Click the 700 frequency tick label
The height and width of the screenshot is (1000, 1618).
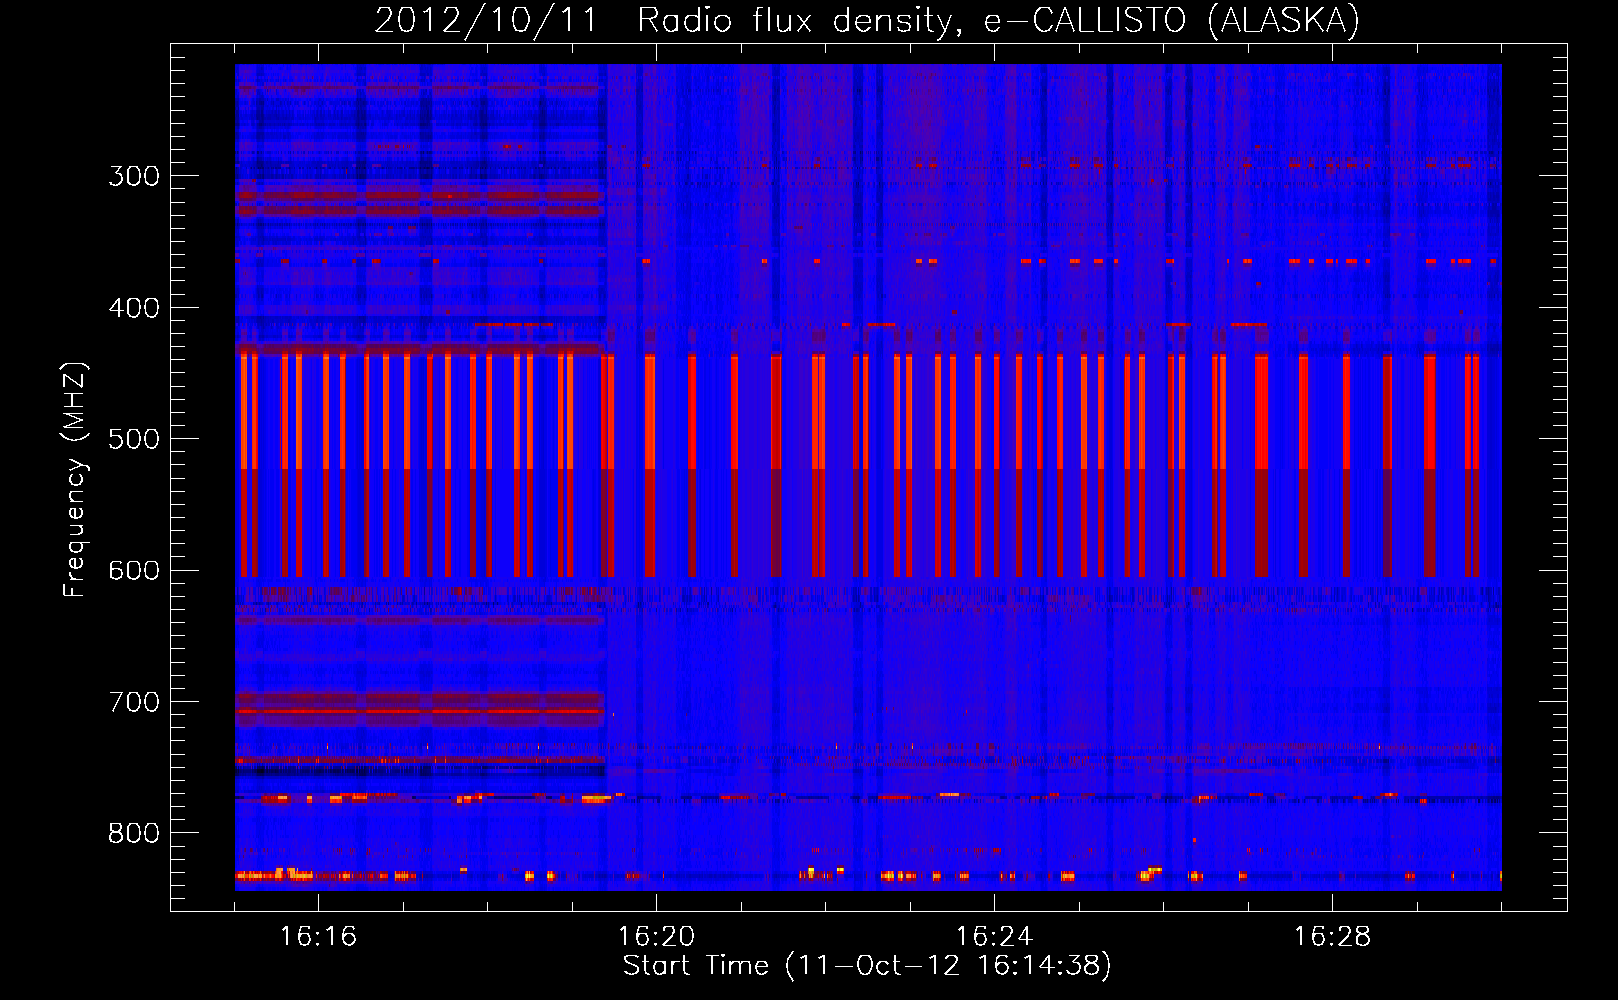pyautogui.click(x=134, y=702)
